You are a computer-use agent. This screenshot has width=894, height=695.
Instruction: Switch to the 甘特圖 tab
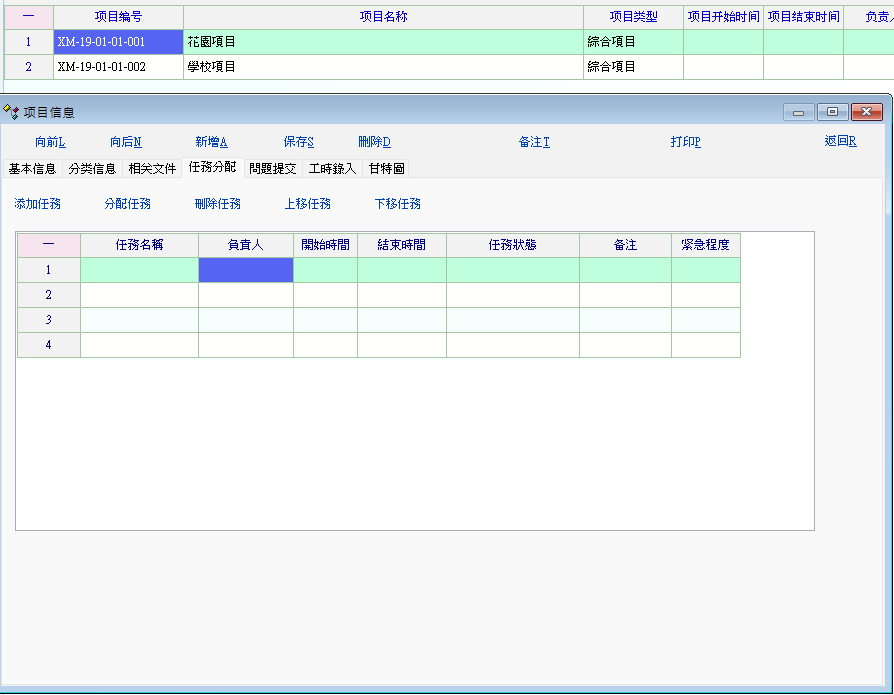[x=386, y=169]
